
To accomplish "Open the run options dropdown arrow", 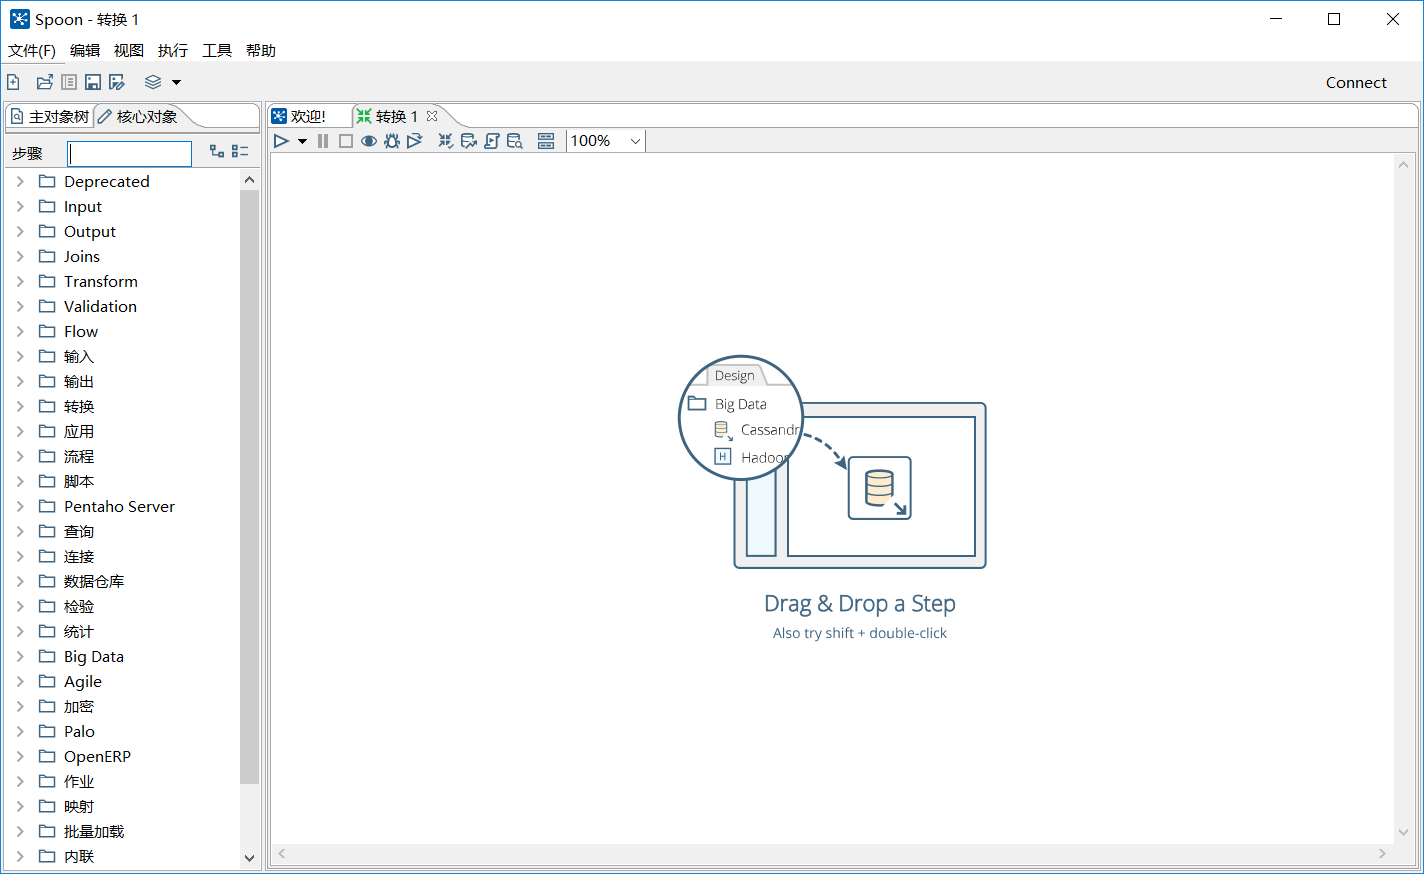I will click(302, 141).
